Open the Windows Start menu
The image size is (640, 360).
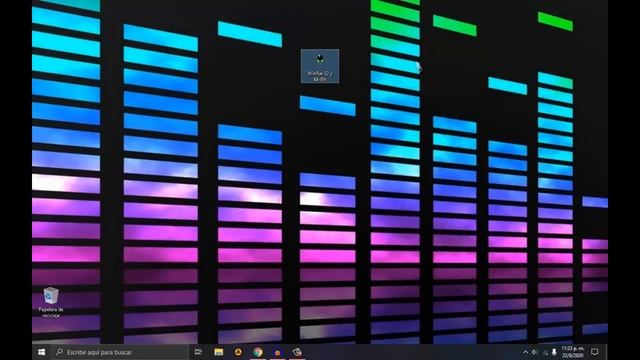42,352
